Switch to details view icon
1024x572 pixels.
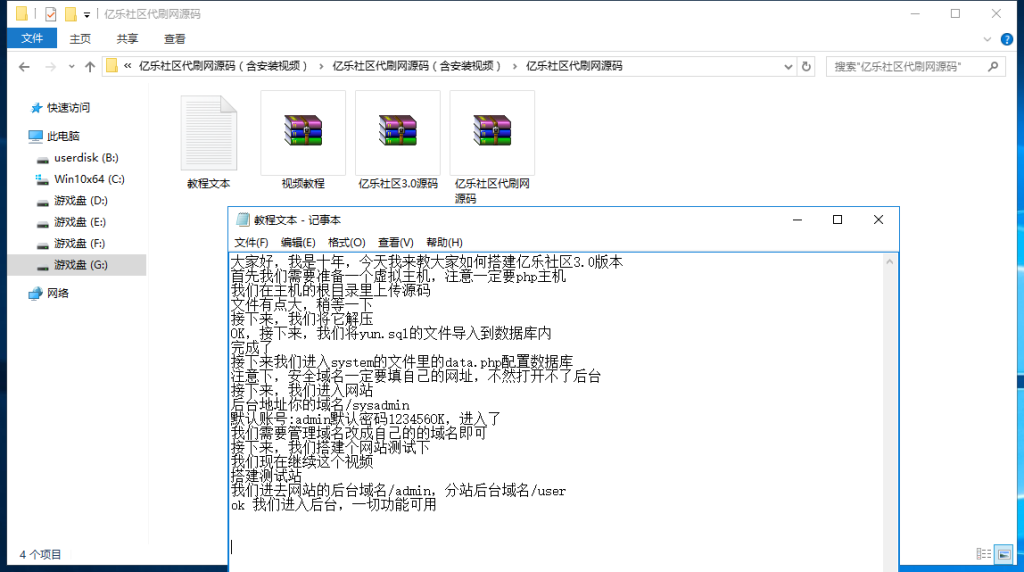click(x=984, y=554)
